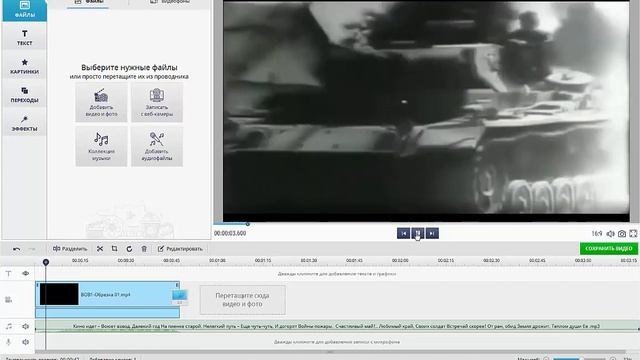Click the green Сохранить видео button
The image size is (640, 360).
(609, 248)
